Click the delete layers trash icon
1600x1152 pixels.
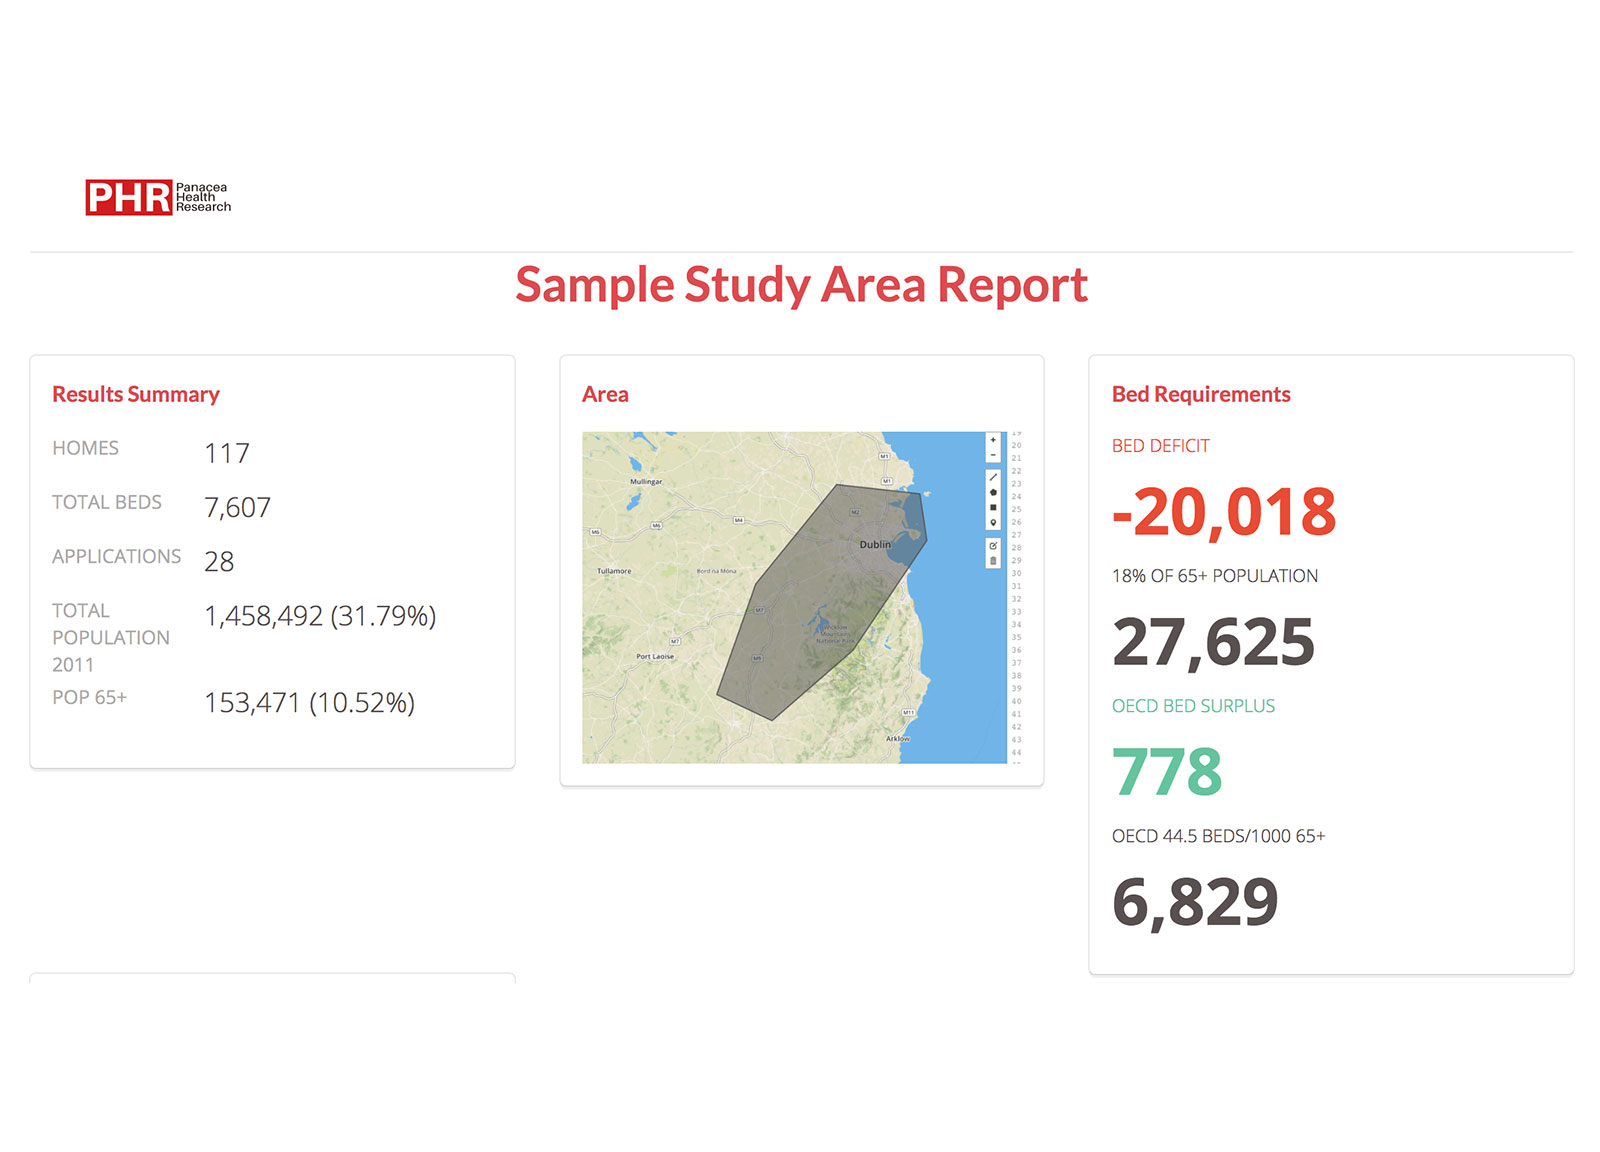click(x=993, y=561)
